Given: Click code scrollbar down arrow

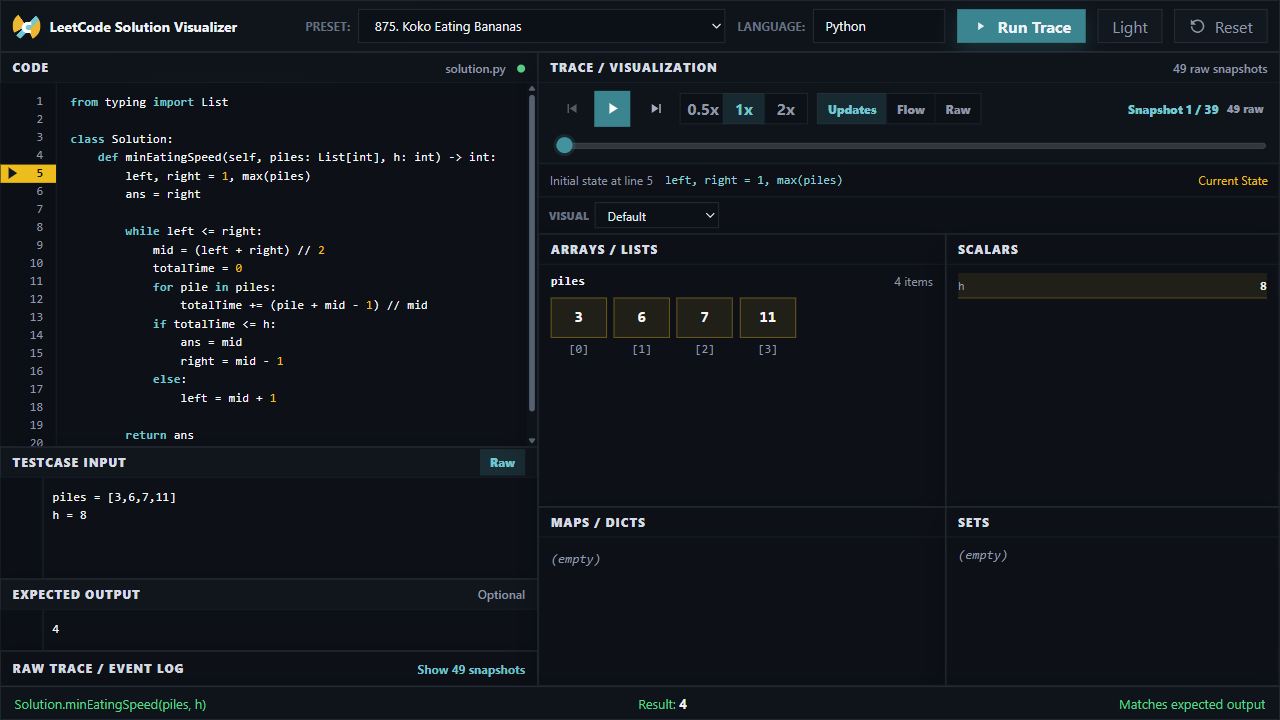Looking at the screenshot, I should 531,440.
